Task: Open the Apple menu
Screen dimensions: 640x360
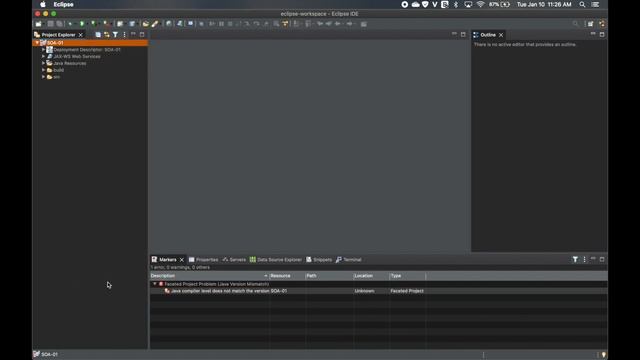Action: click(43, 4)
